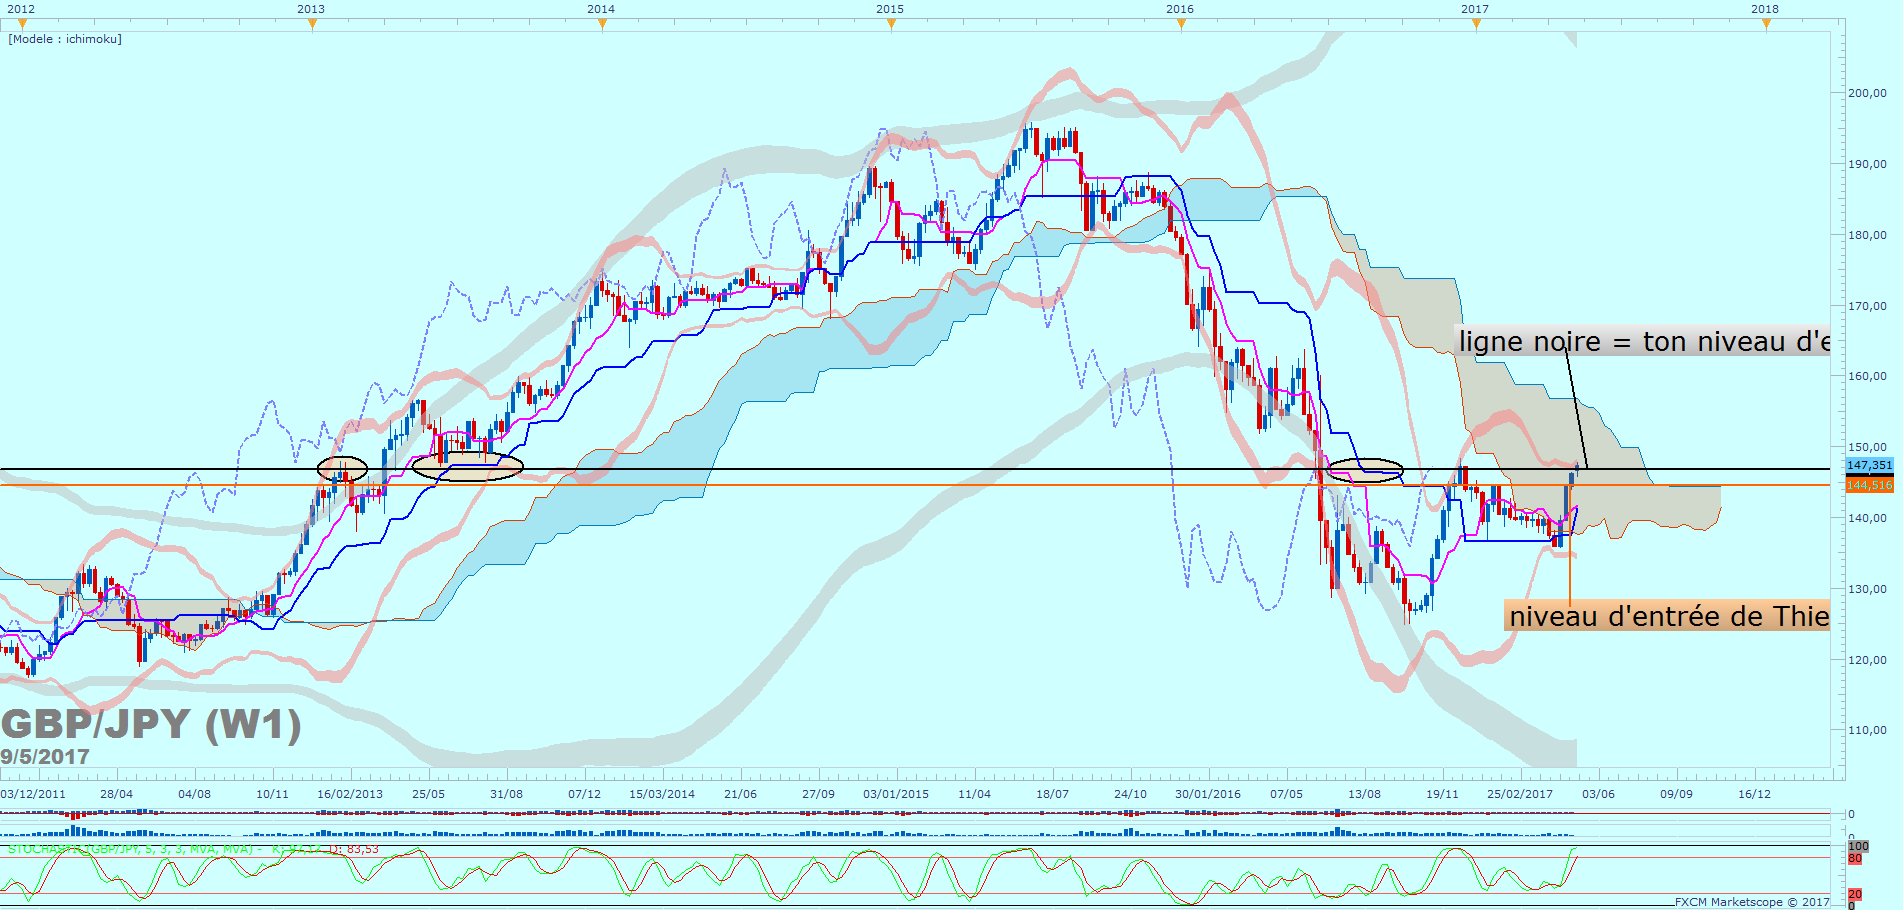The image size is (1903, 910).
Task: Click the "GBP/JPY (W1)" chart title
Action: [151, 724]
